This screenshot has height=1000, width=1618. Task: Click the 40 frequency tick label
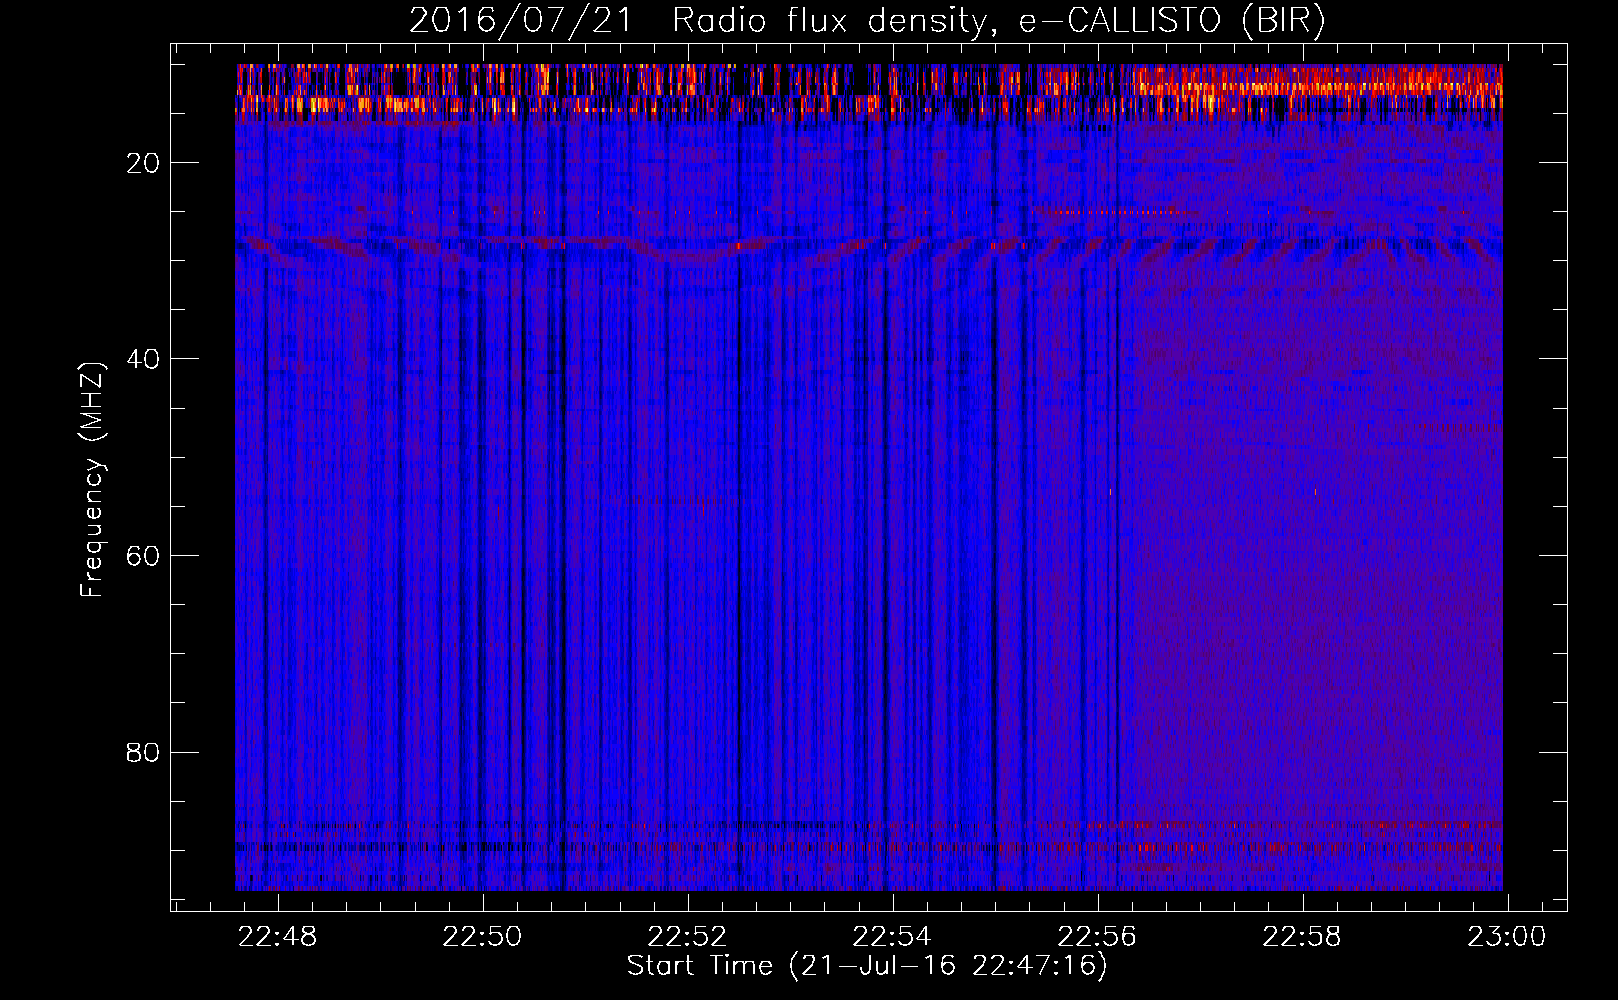tap(144, 359)
